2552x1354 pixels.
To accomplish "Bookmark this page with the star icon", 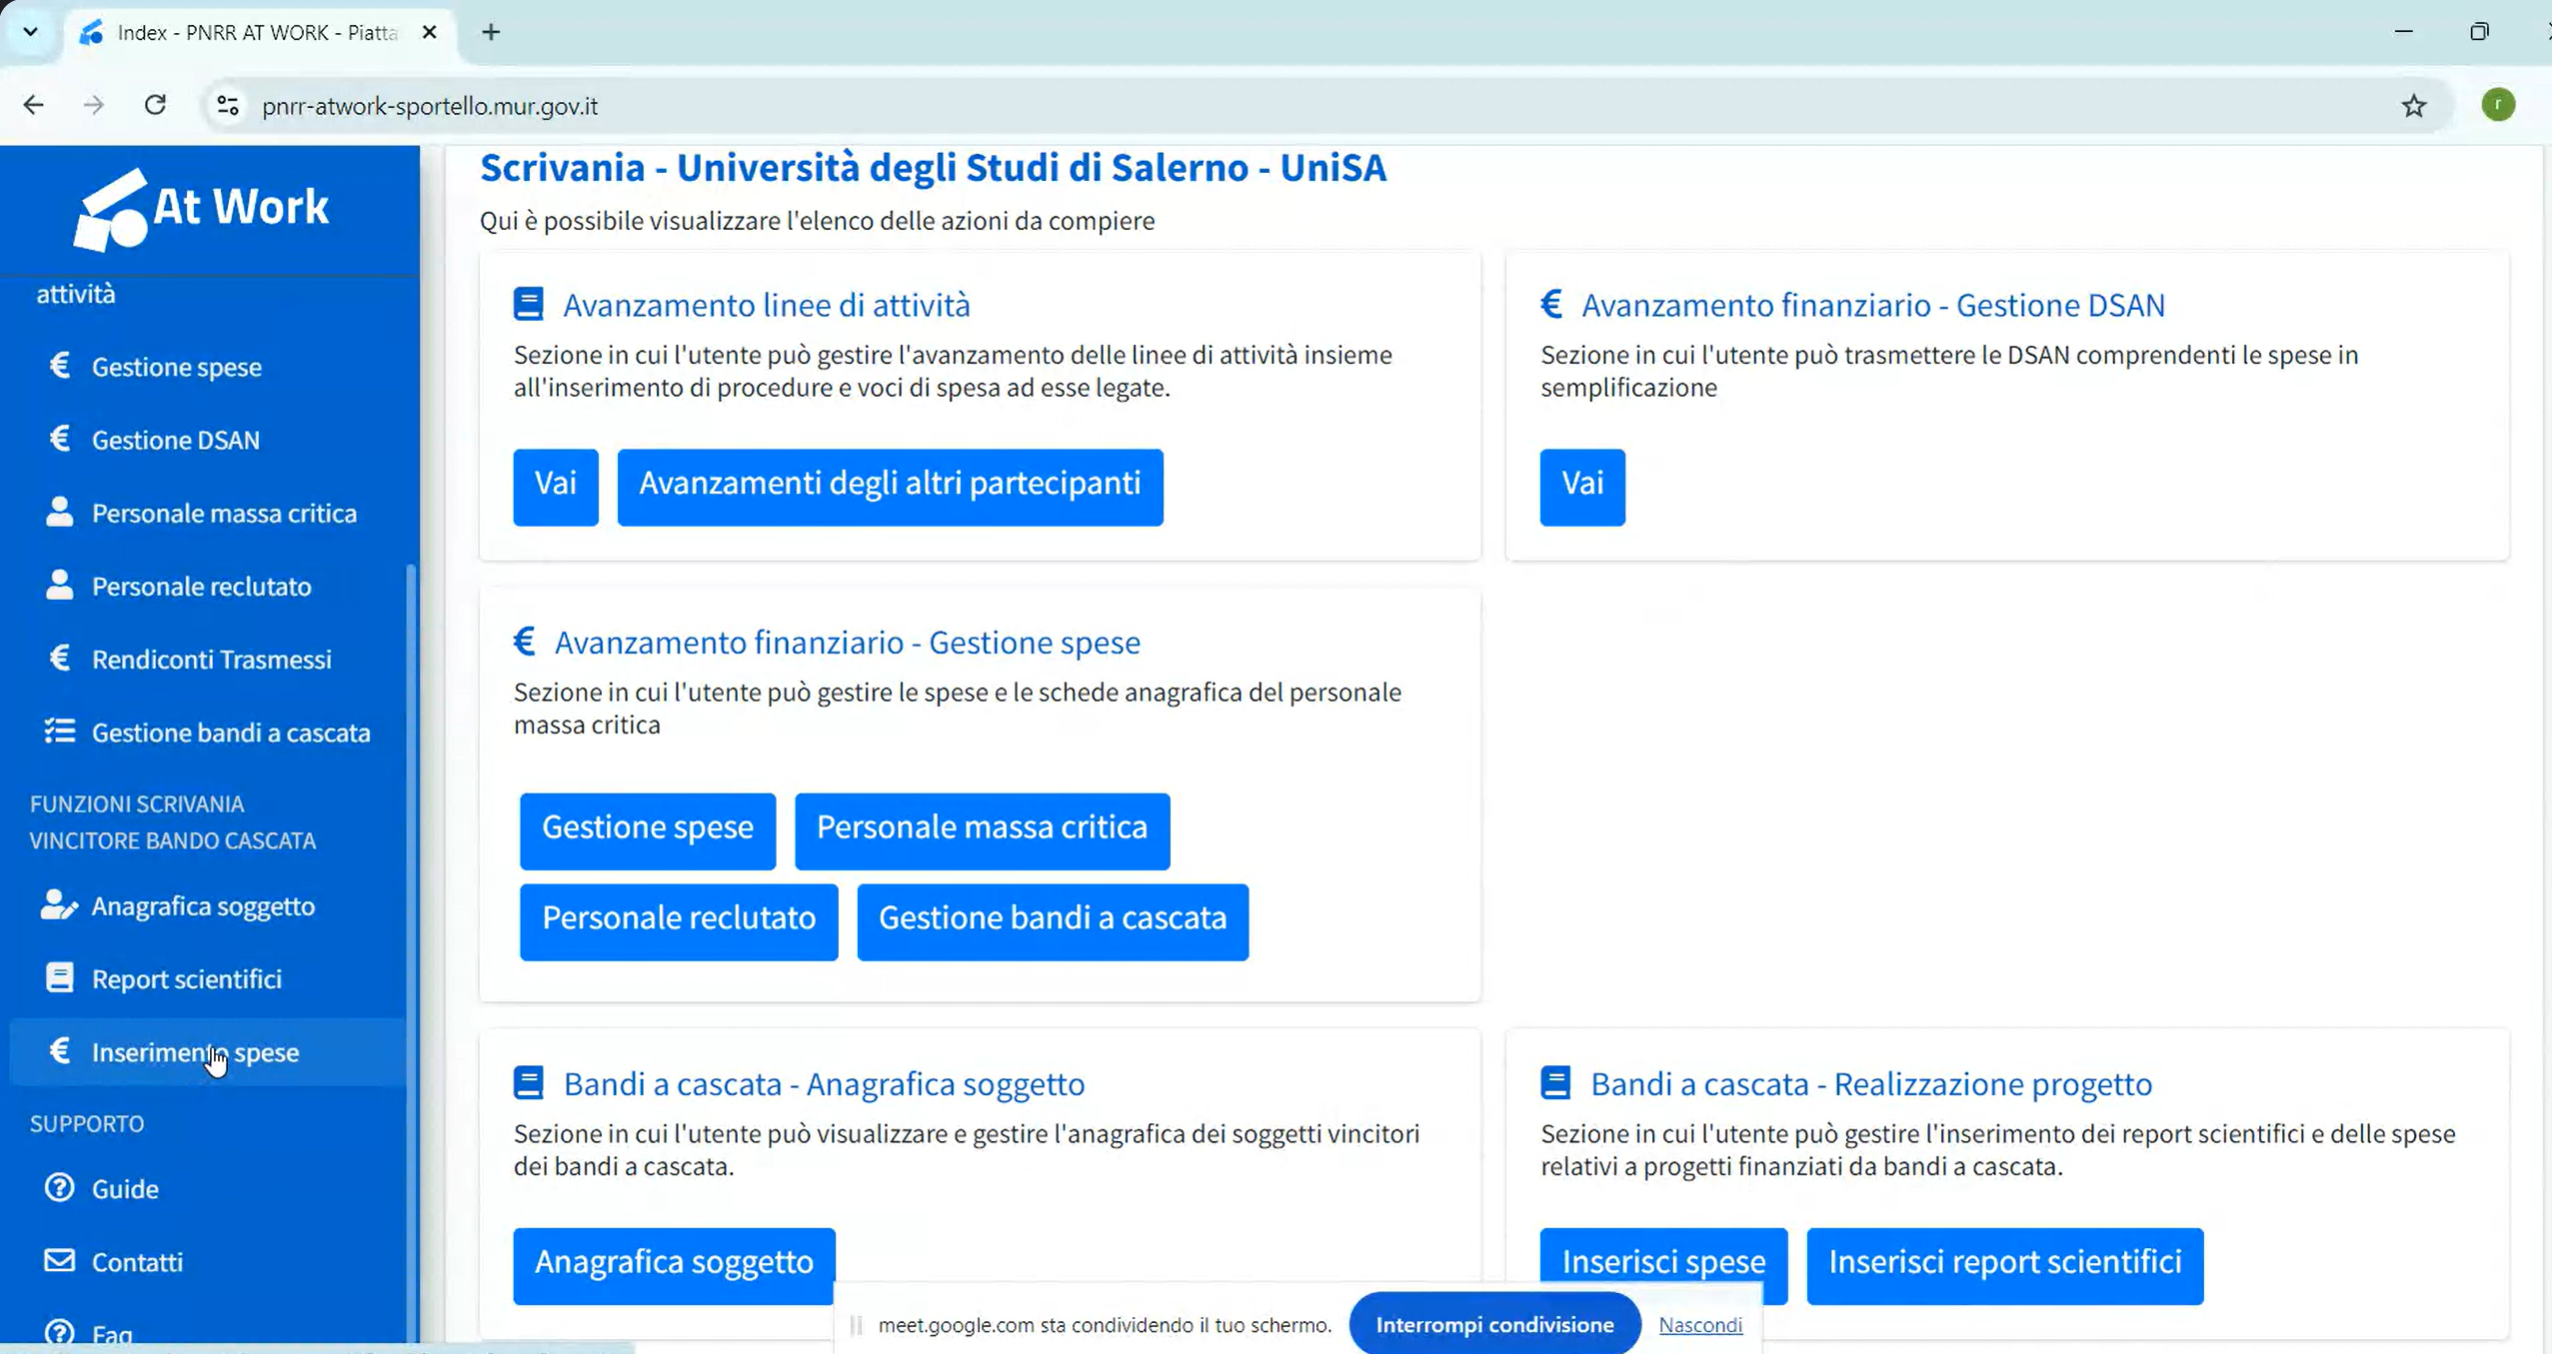I will 2414,106.
